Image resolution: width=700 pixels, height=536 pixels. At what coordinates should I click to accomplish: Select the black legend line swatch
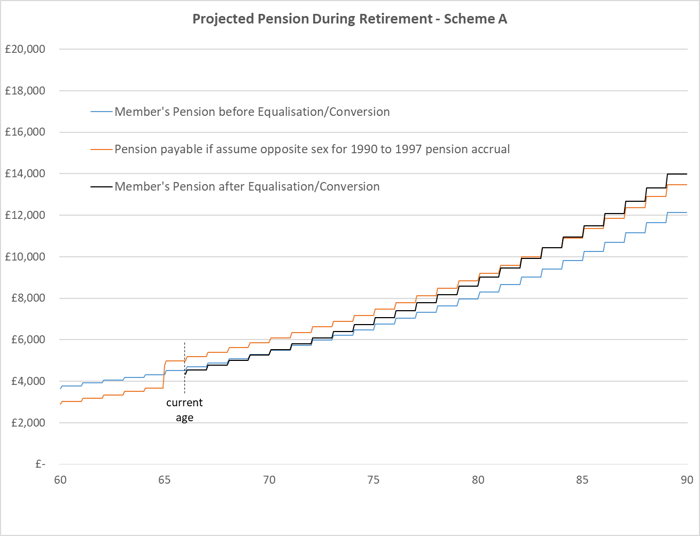click(x=101, y=186)
